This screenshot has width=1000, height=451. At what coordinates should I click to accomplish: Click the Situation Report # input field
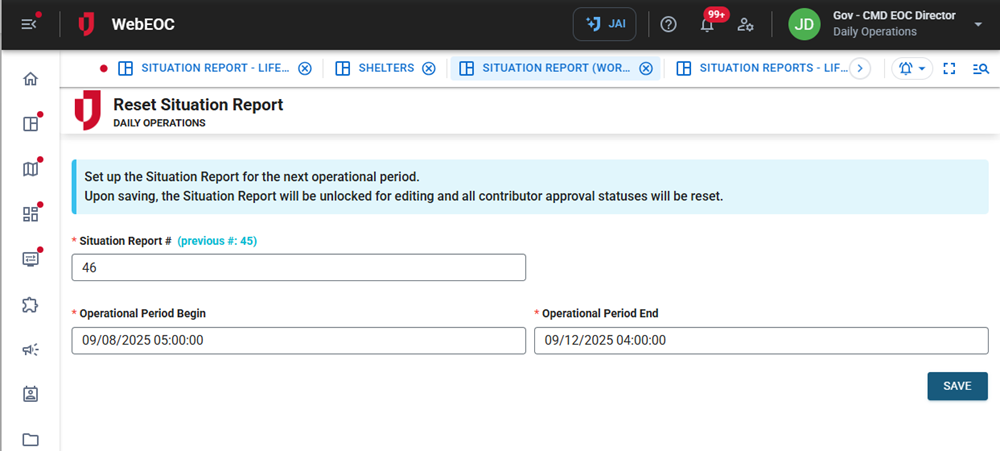pyautogui.click(x=298, y=268)
